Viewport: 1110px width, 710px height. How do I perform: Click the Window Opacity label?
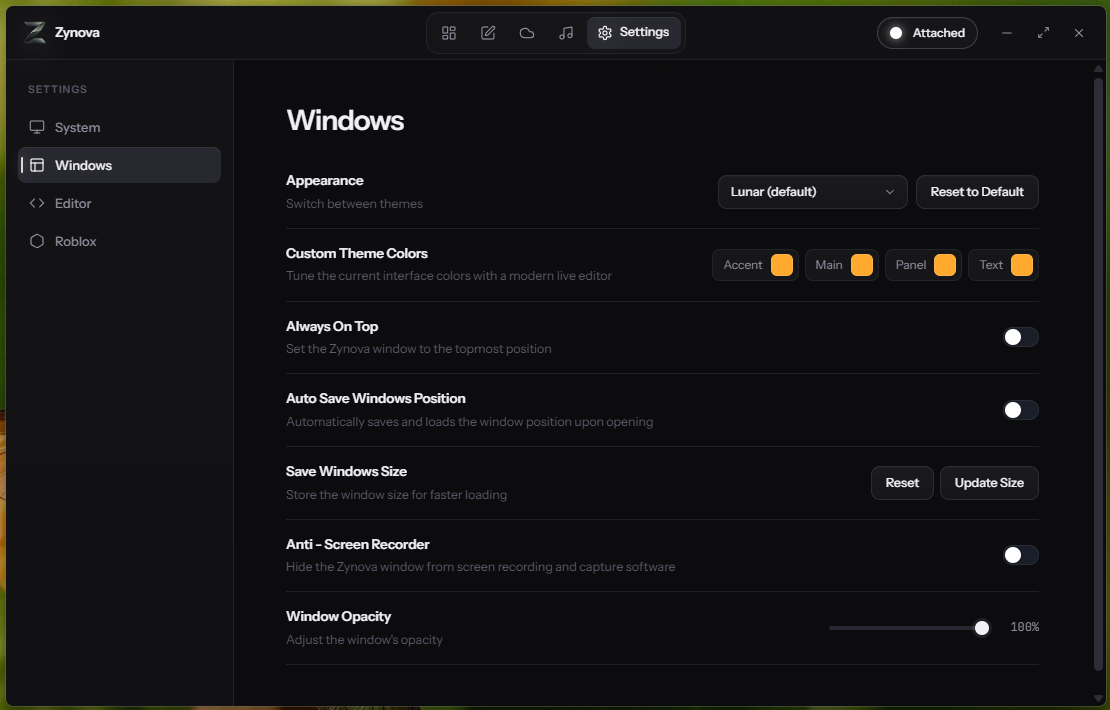[338, 617]
